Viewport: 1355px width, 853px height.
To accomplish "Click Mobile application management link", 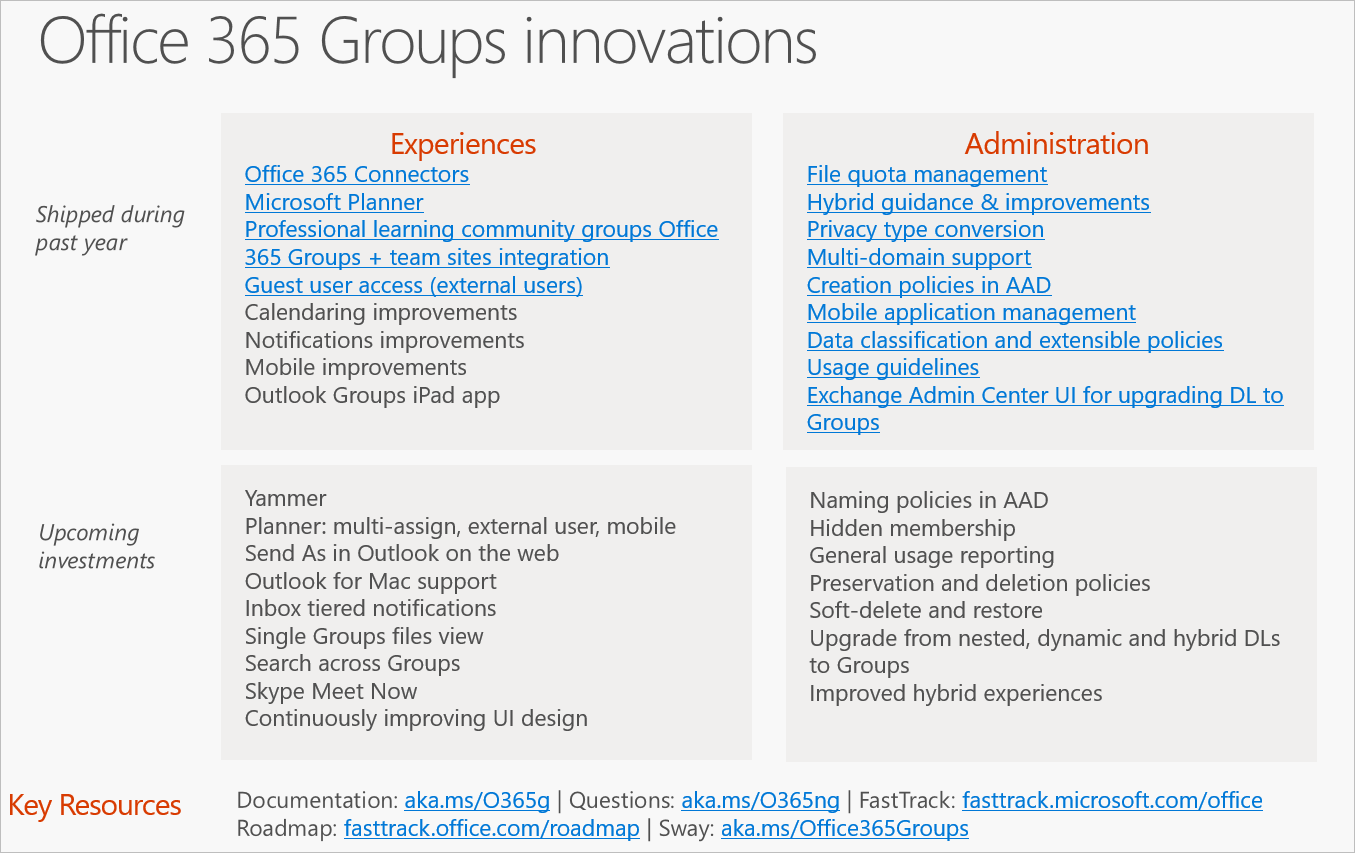I will pyautogui.click(x=971, y=312).
